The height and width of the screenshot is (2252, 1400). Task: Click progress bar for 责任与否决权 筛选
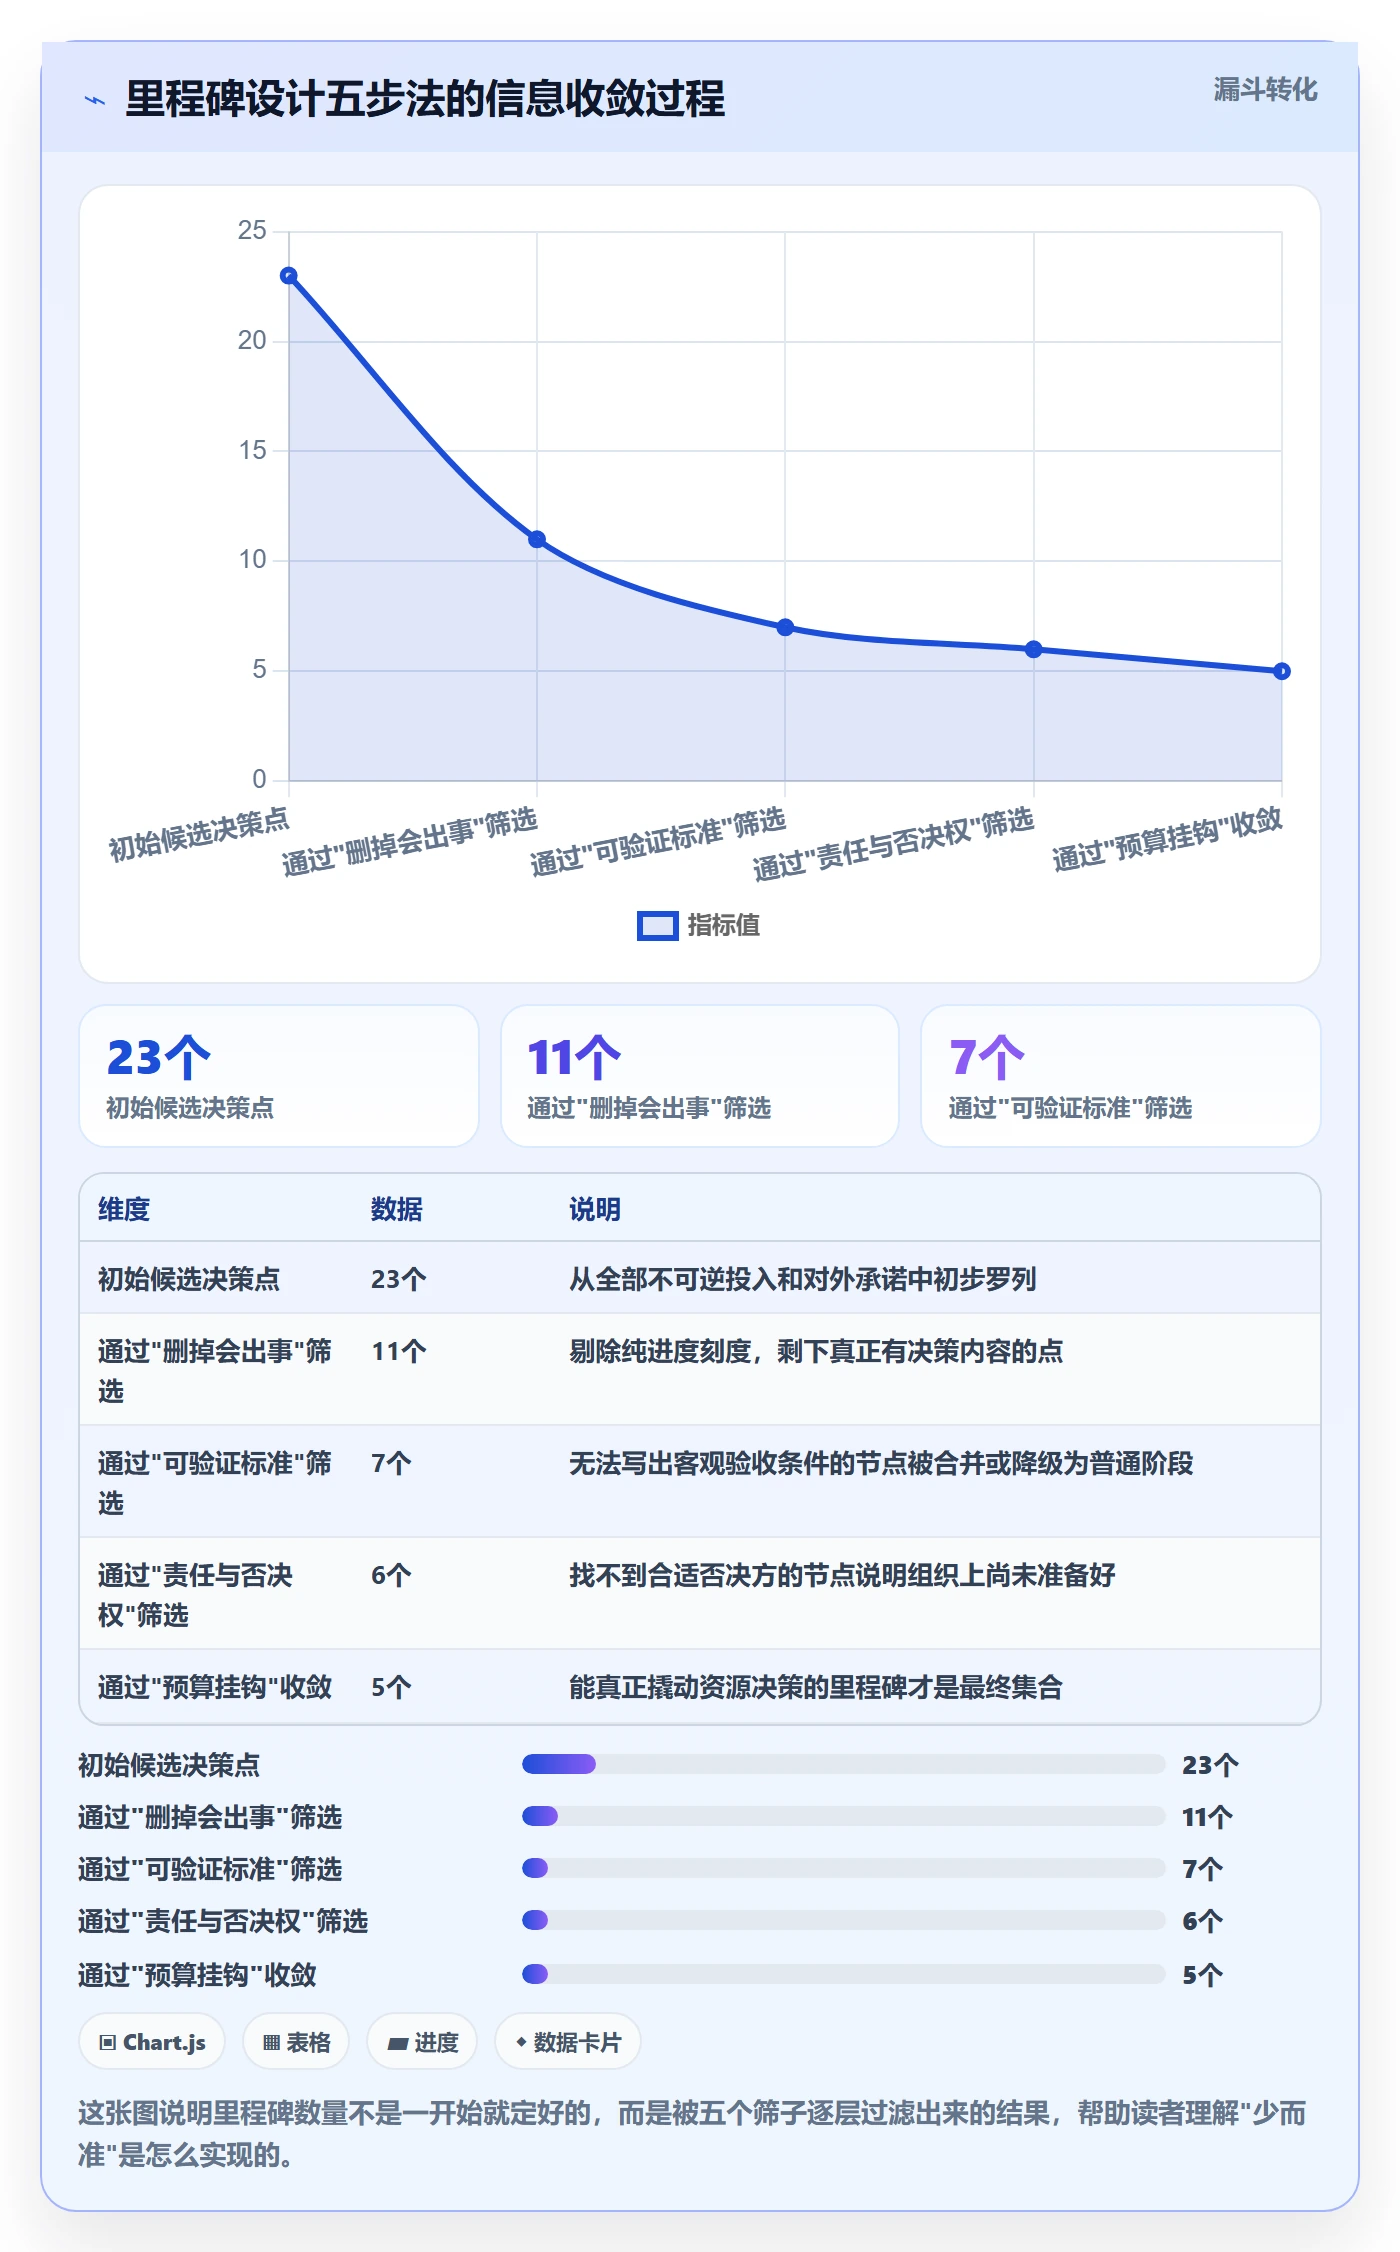point(844,1920)
